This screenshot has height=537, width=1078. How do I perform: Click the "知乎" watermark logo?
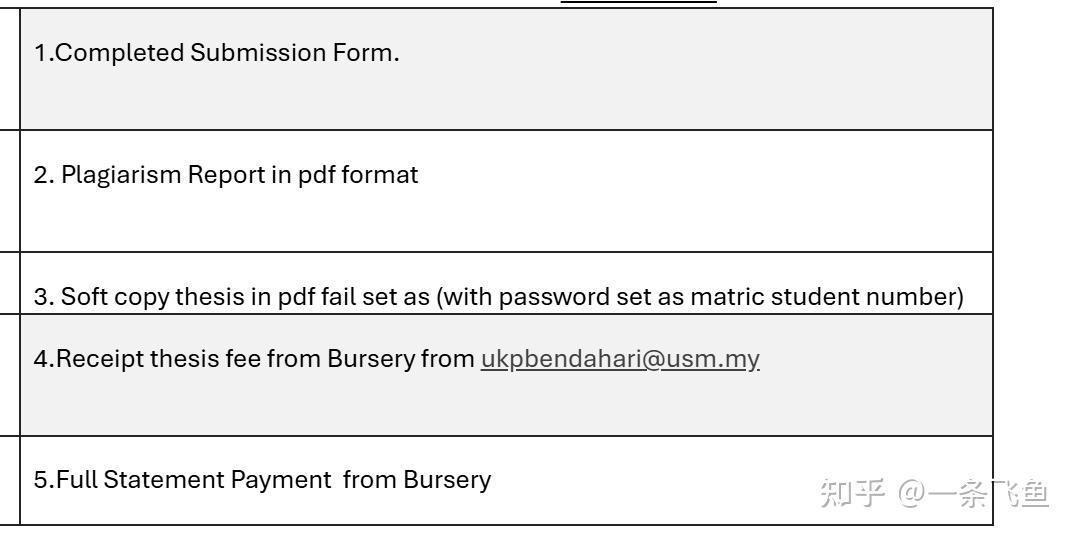pos(852,492)
